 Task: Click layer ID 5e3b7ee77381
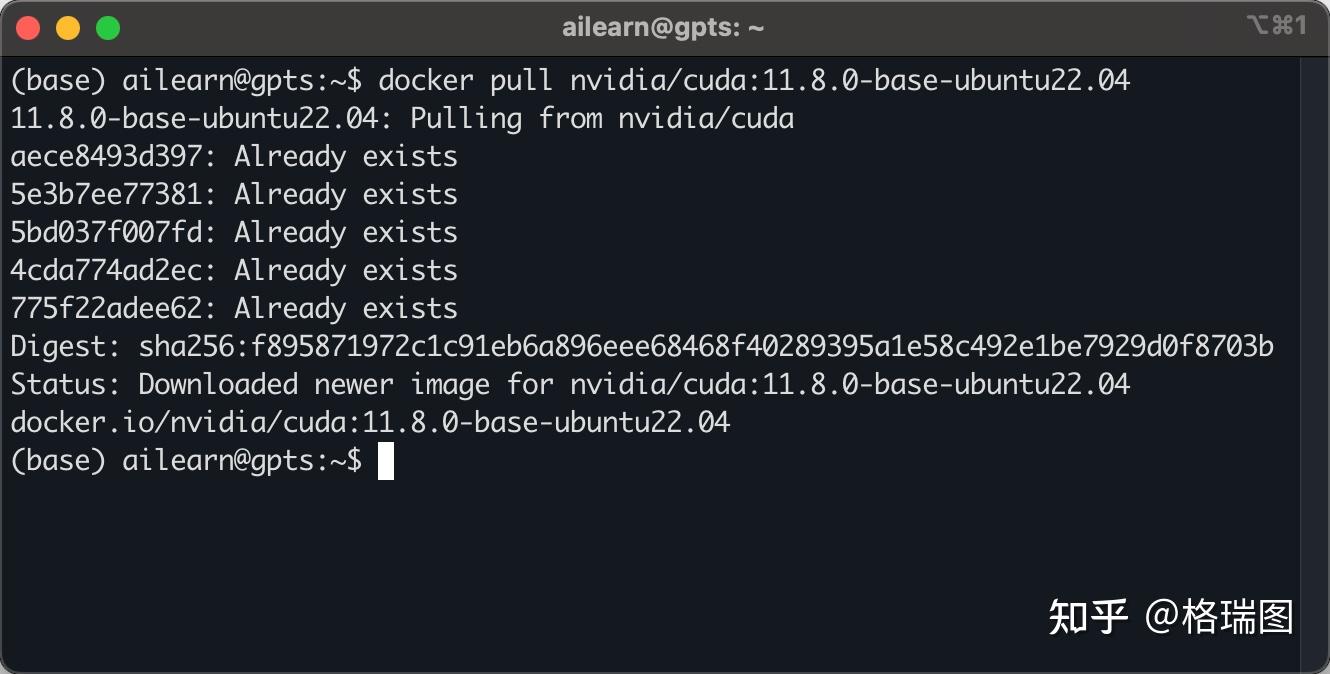tap(113, 195)
